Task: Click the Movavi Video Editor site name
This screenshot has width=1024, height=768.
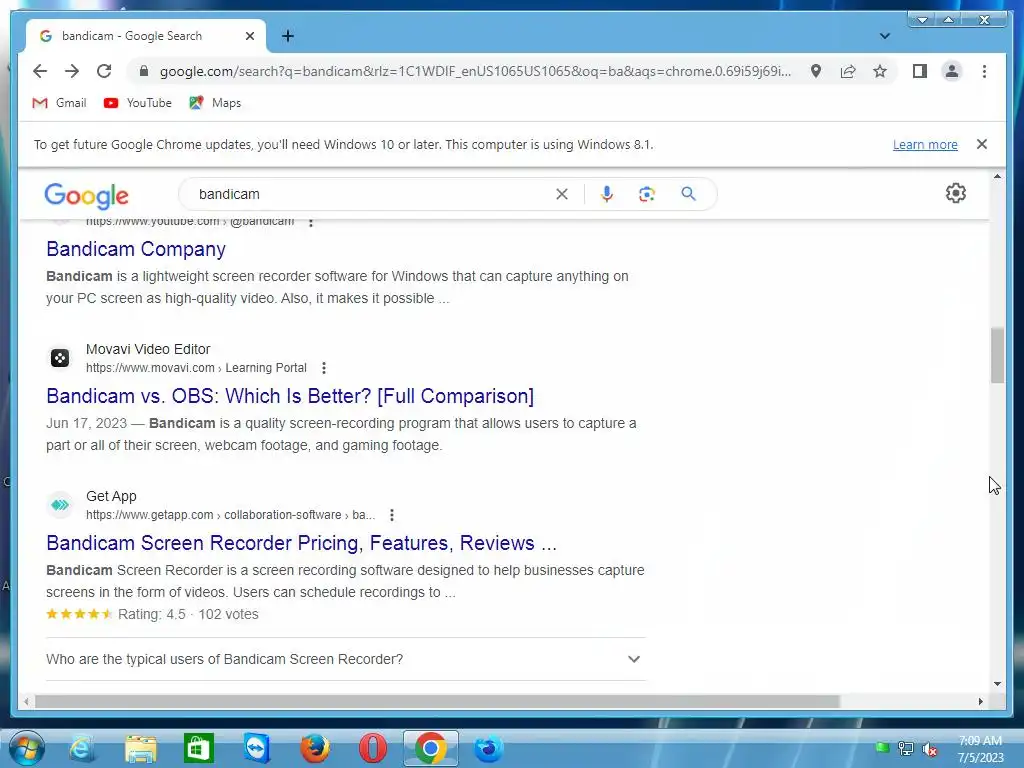Action: 148,349
